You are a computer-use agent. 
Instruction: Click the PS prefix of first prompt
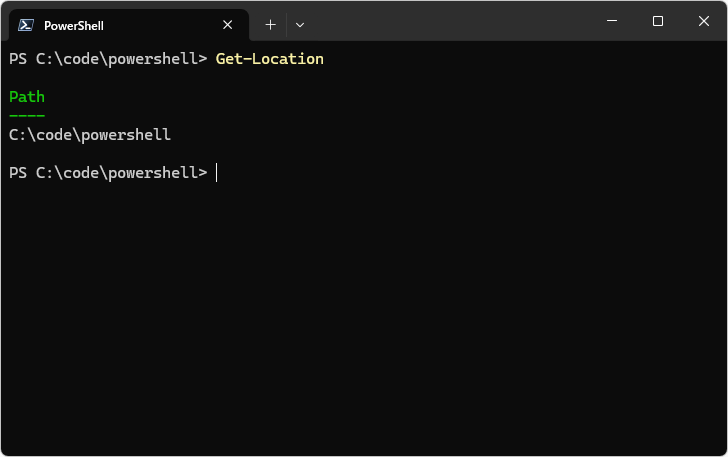click(18, 59)
